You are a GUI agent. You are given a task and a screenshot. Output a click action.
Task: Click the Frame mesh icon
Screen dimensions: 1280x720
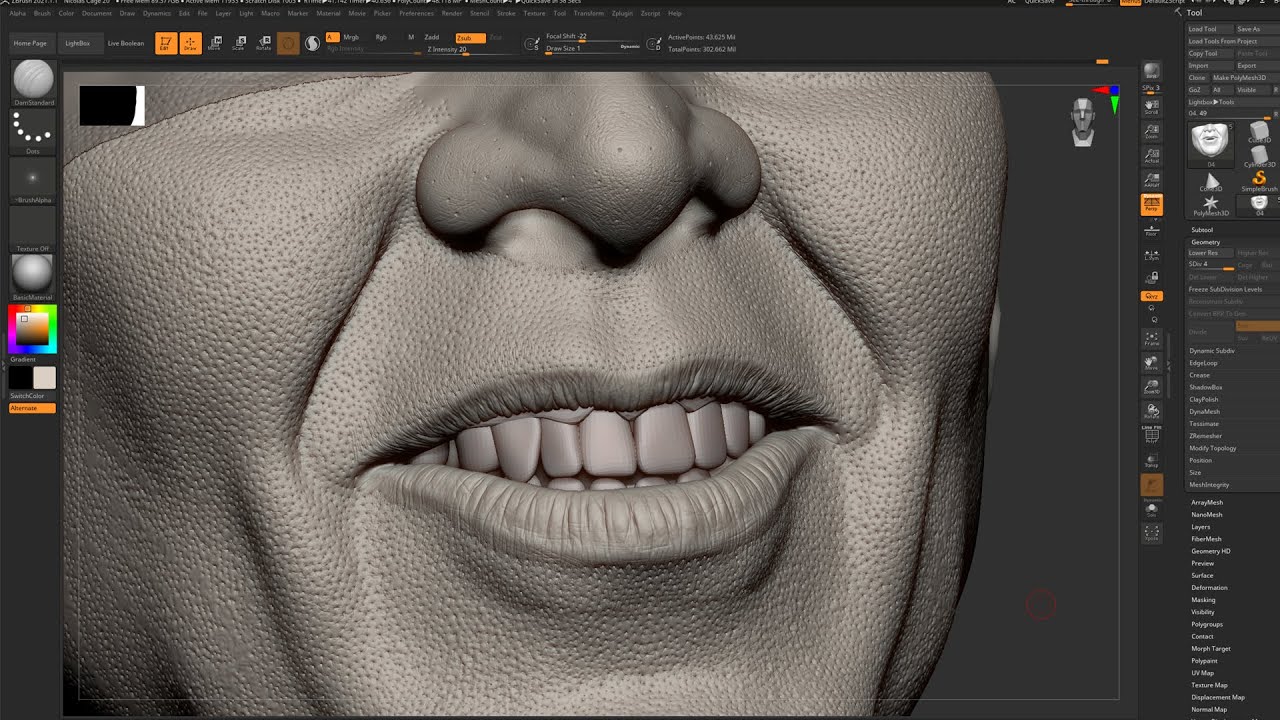pyautogui.click(x=1151, y=338)
